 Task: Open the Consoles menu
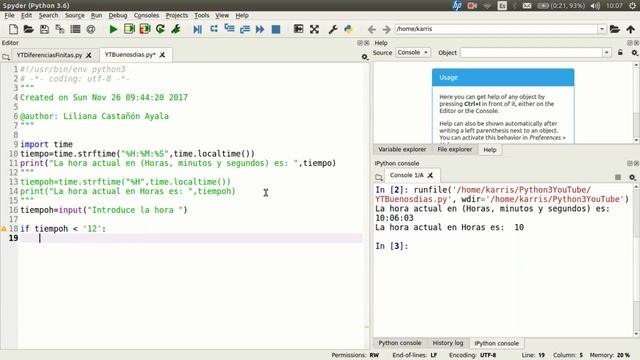(146, 16)
